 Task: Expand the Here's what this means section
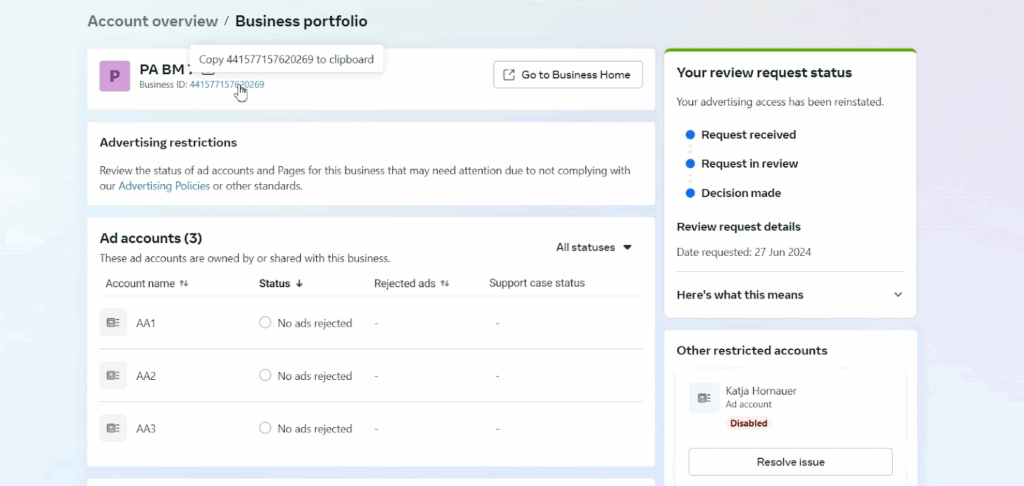tap(897, 295)
